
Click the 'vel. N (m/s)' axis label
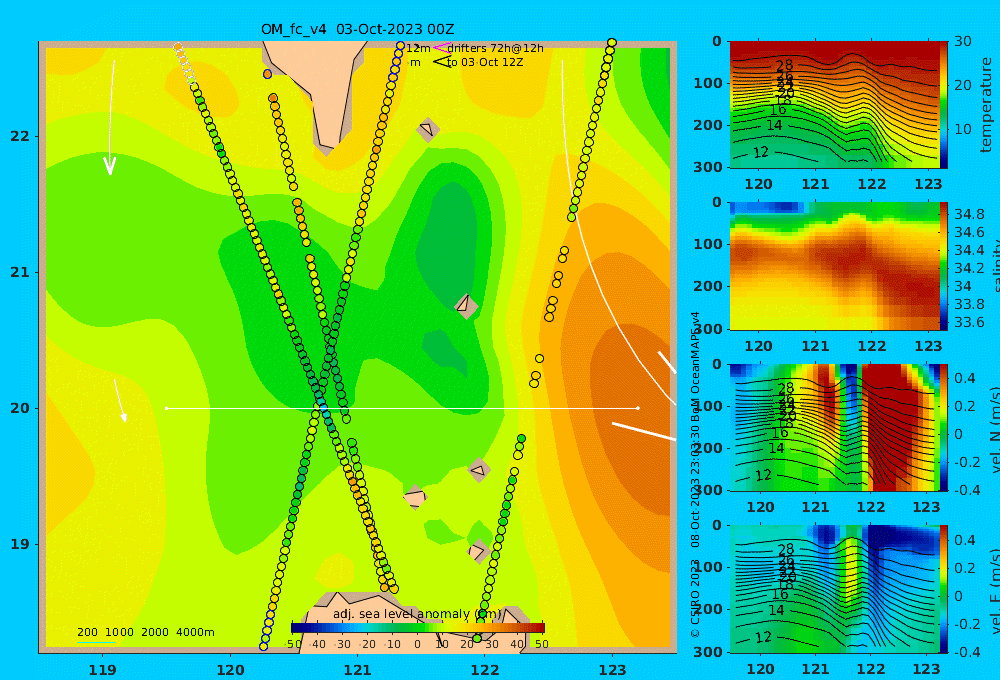pyautogui.click(x=994, y=431)
